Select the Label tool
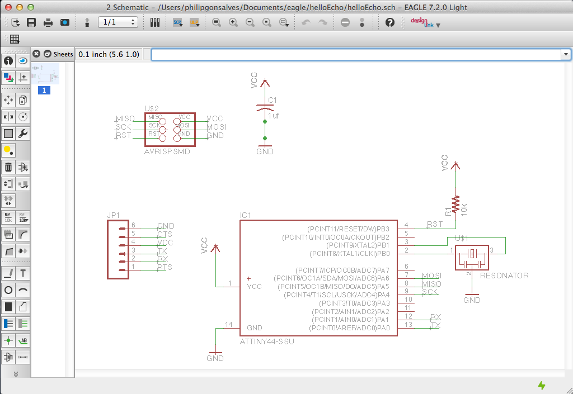 pyautogui.click(x=23, y=341)
